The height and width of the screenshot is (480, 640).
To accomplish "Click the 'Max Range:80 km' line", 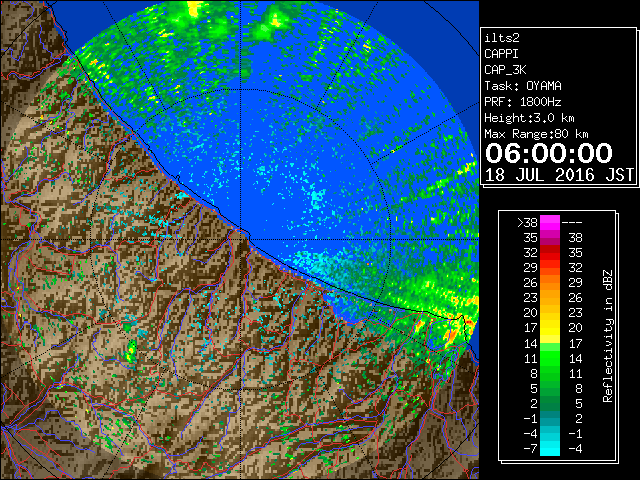I will click(536, 134).
